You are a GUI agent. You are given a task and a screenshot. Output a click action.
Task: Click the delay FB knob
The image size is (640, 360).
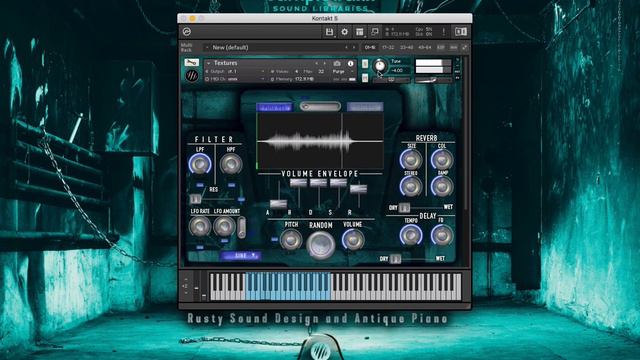coord(442,235)
